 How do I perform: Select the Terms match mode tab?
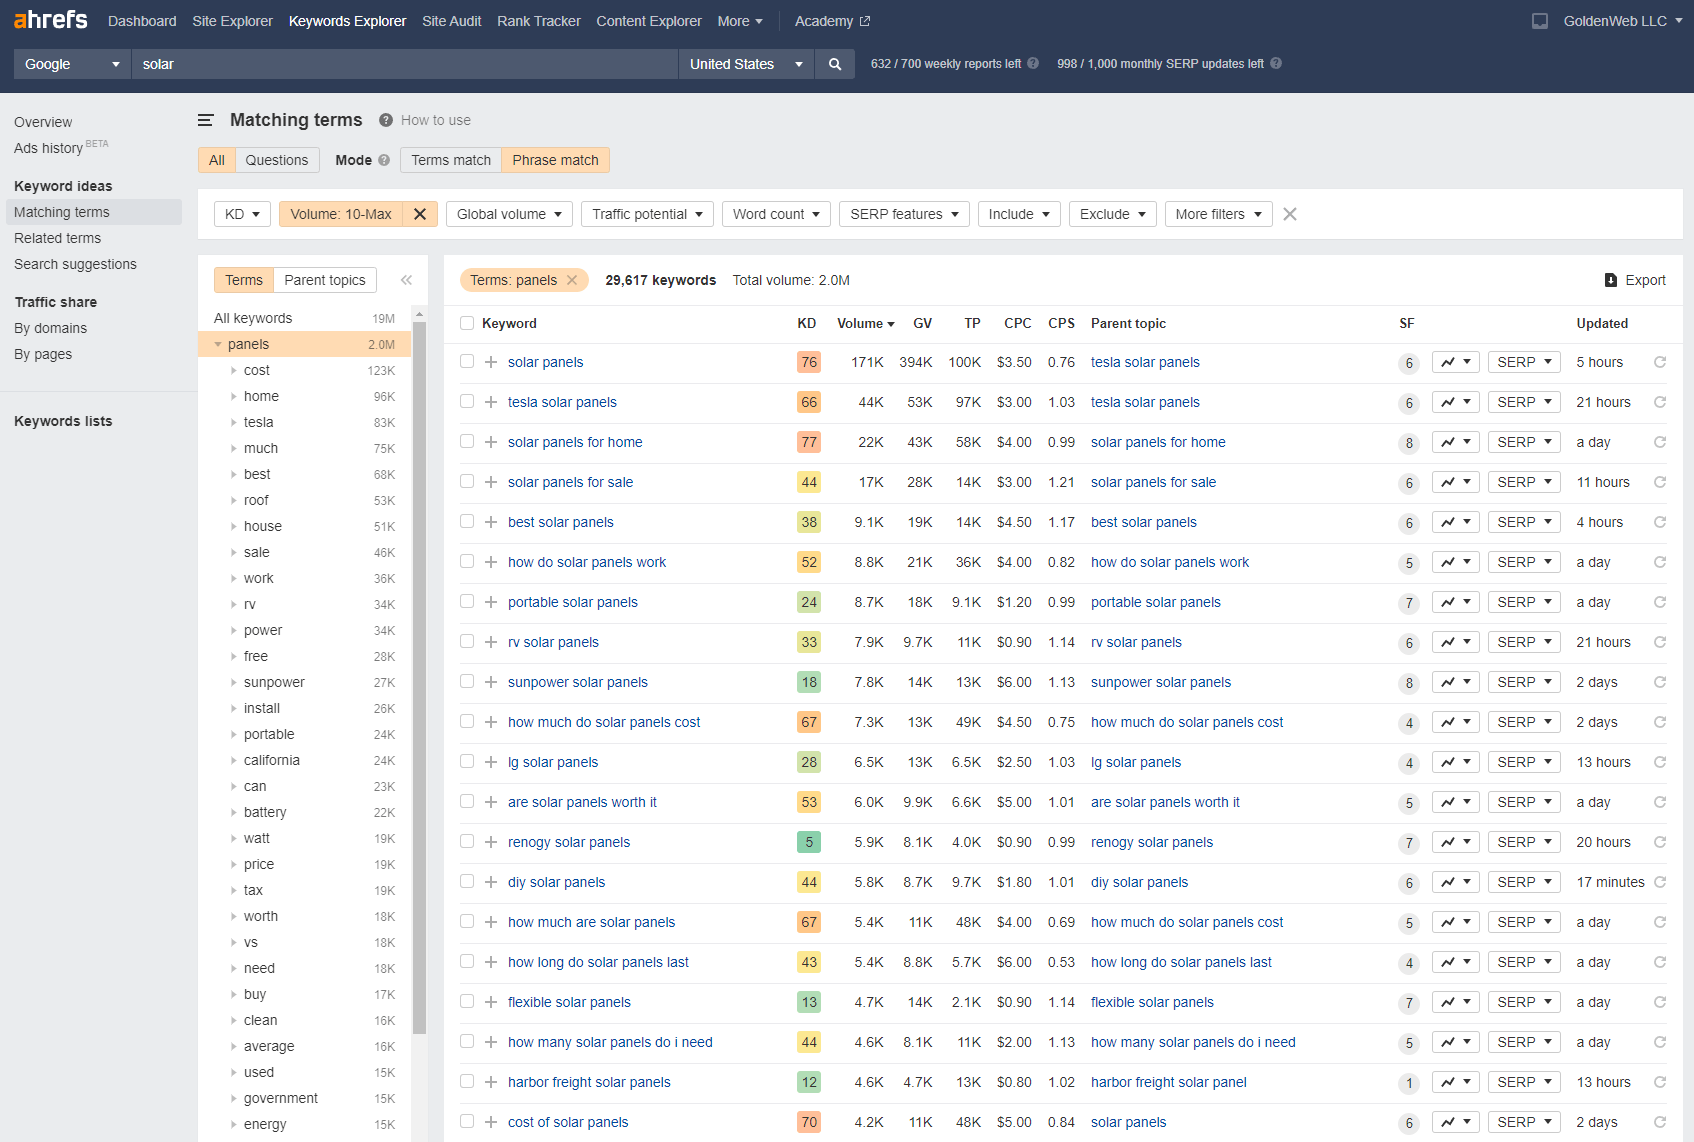coord(451,160)
